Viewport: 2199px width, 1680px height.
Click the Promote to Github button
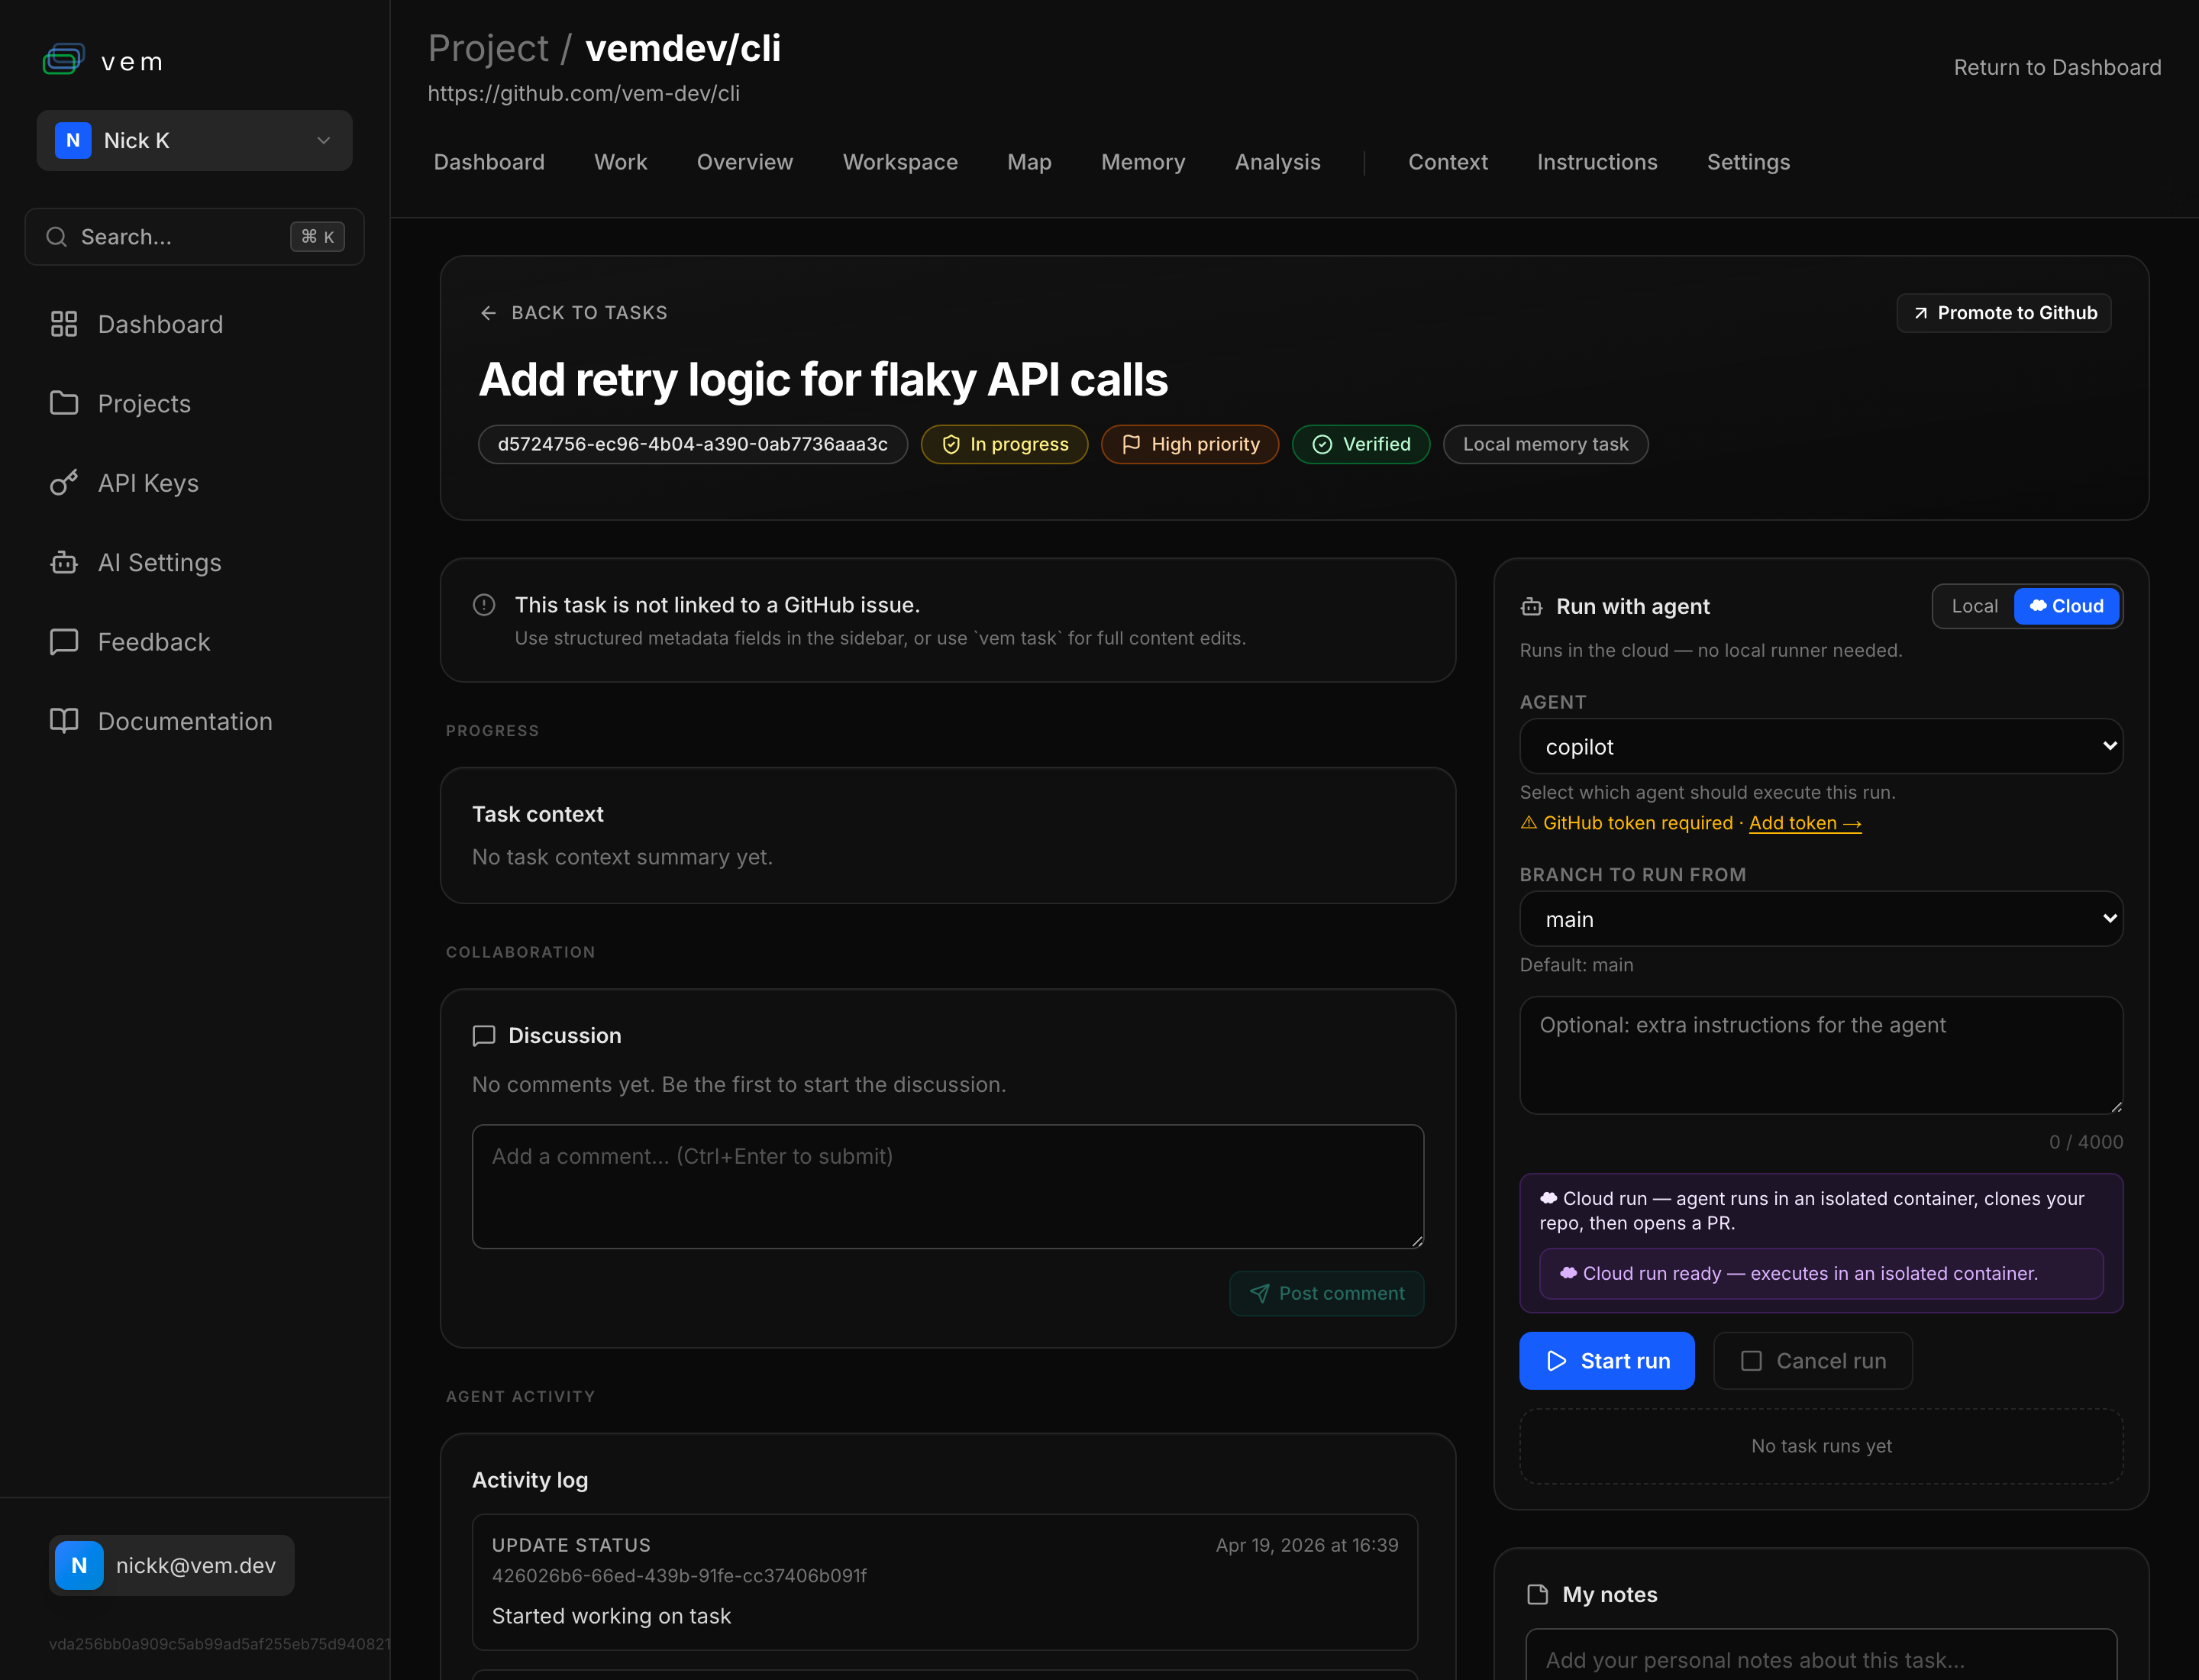(x=2004, y=313)
